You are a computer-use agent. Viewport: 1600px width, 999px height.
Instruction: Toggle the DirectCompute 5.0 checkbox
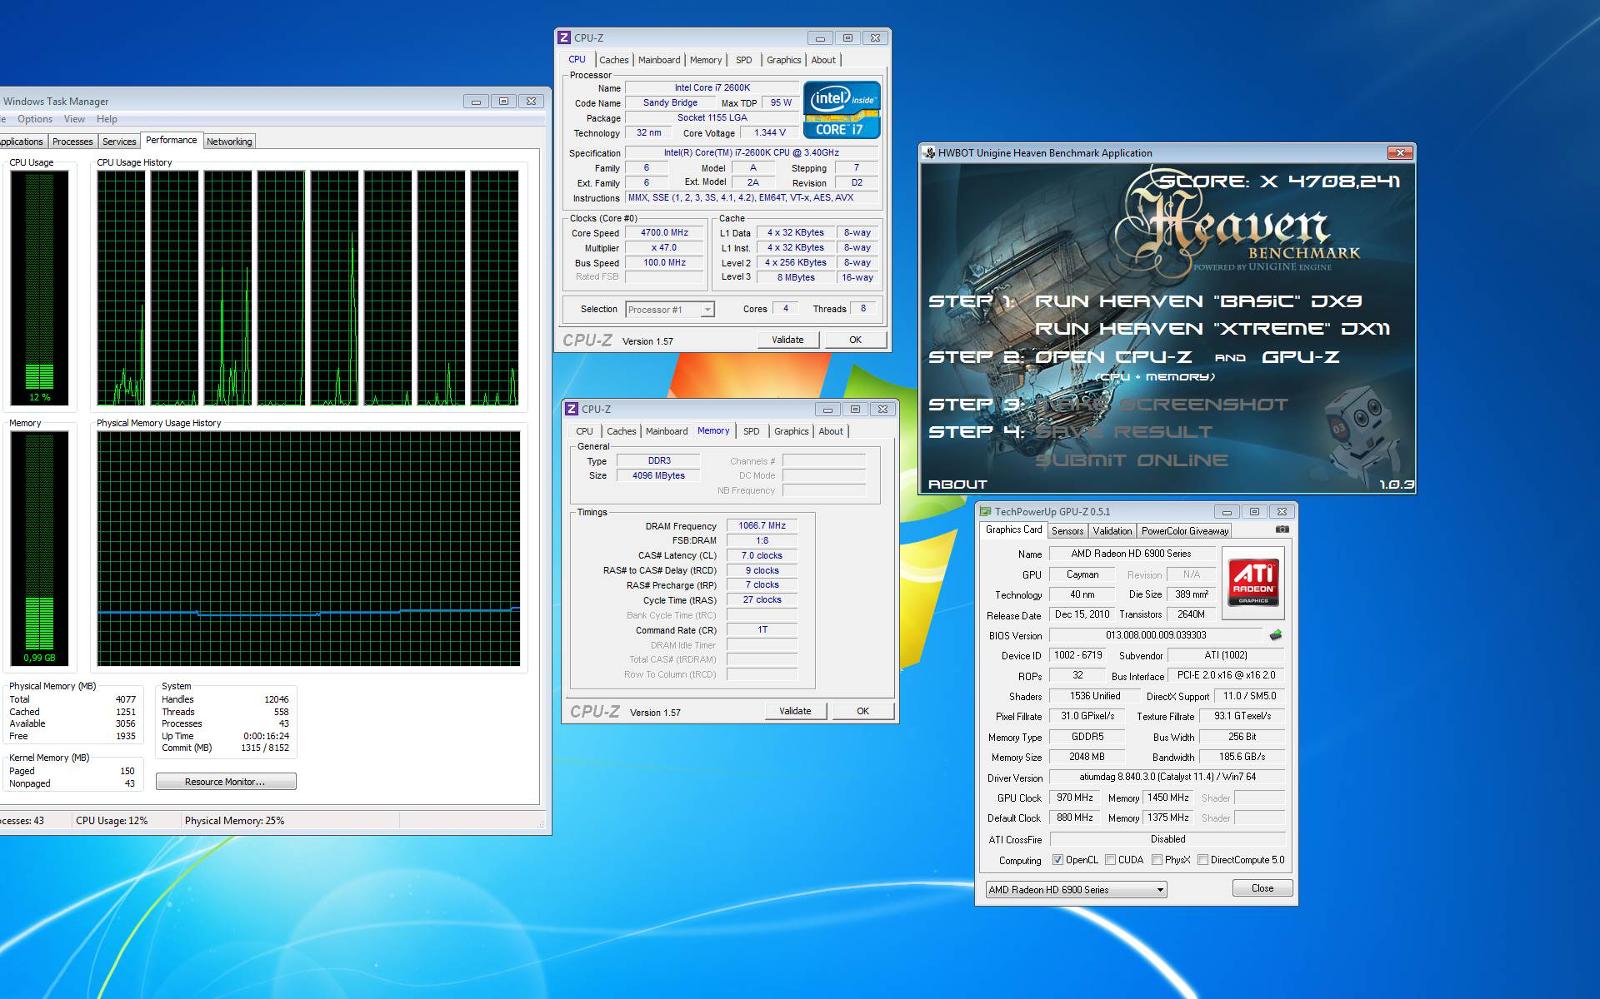point(1203,860)
